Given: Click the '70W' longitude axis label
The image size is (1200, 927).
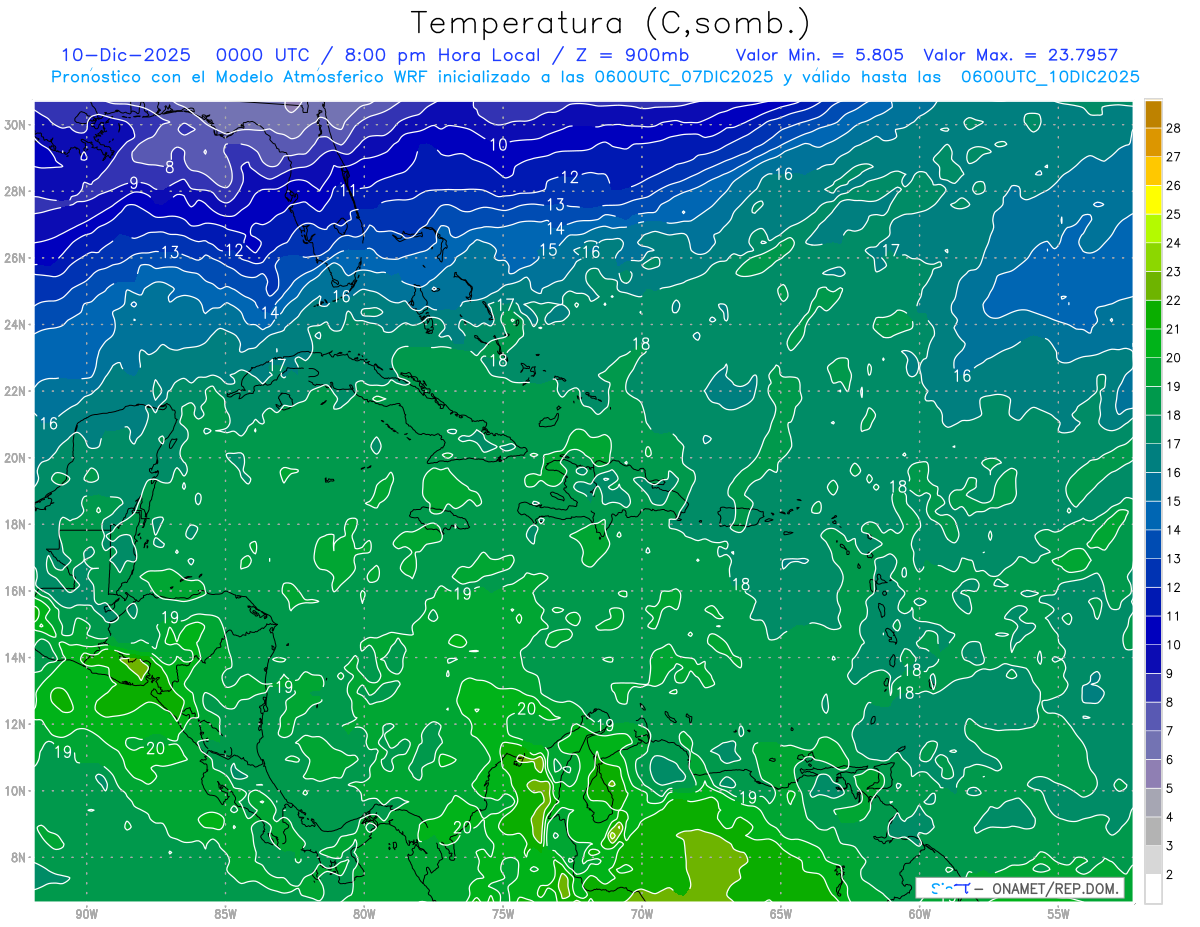Looking at the screenshot, I should point(642,914).
